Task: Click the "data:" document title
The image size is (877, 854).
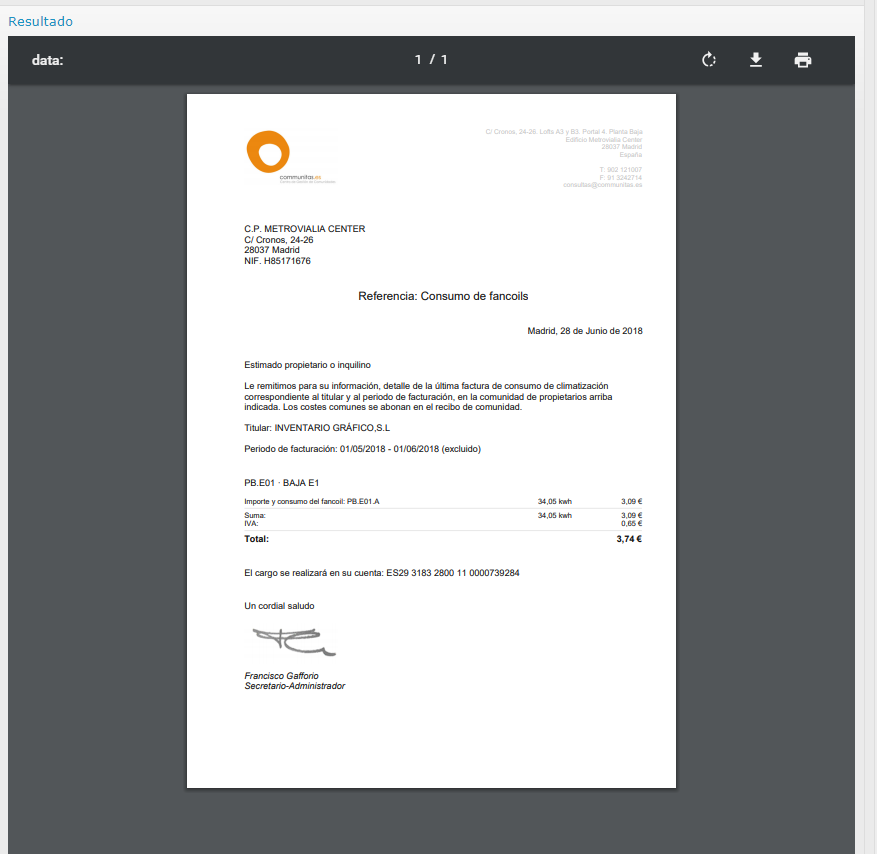Action: (x=47, y=60)
